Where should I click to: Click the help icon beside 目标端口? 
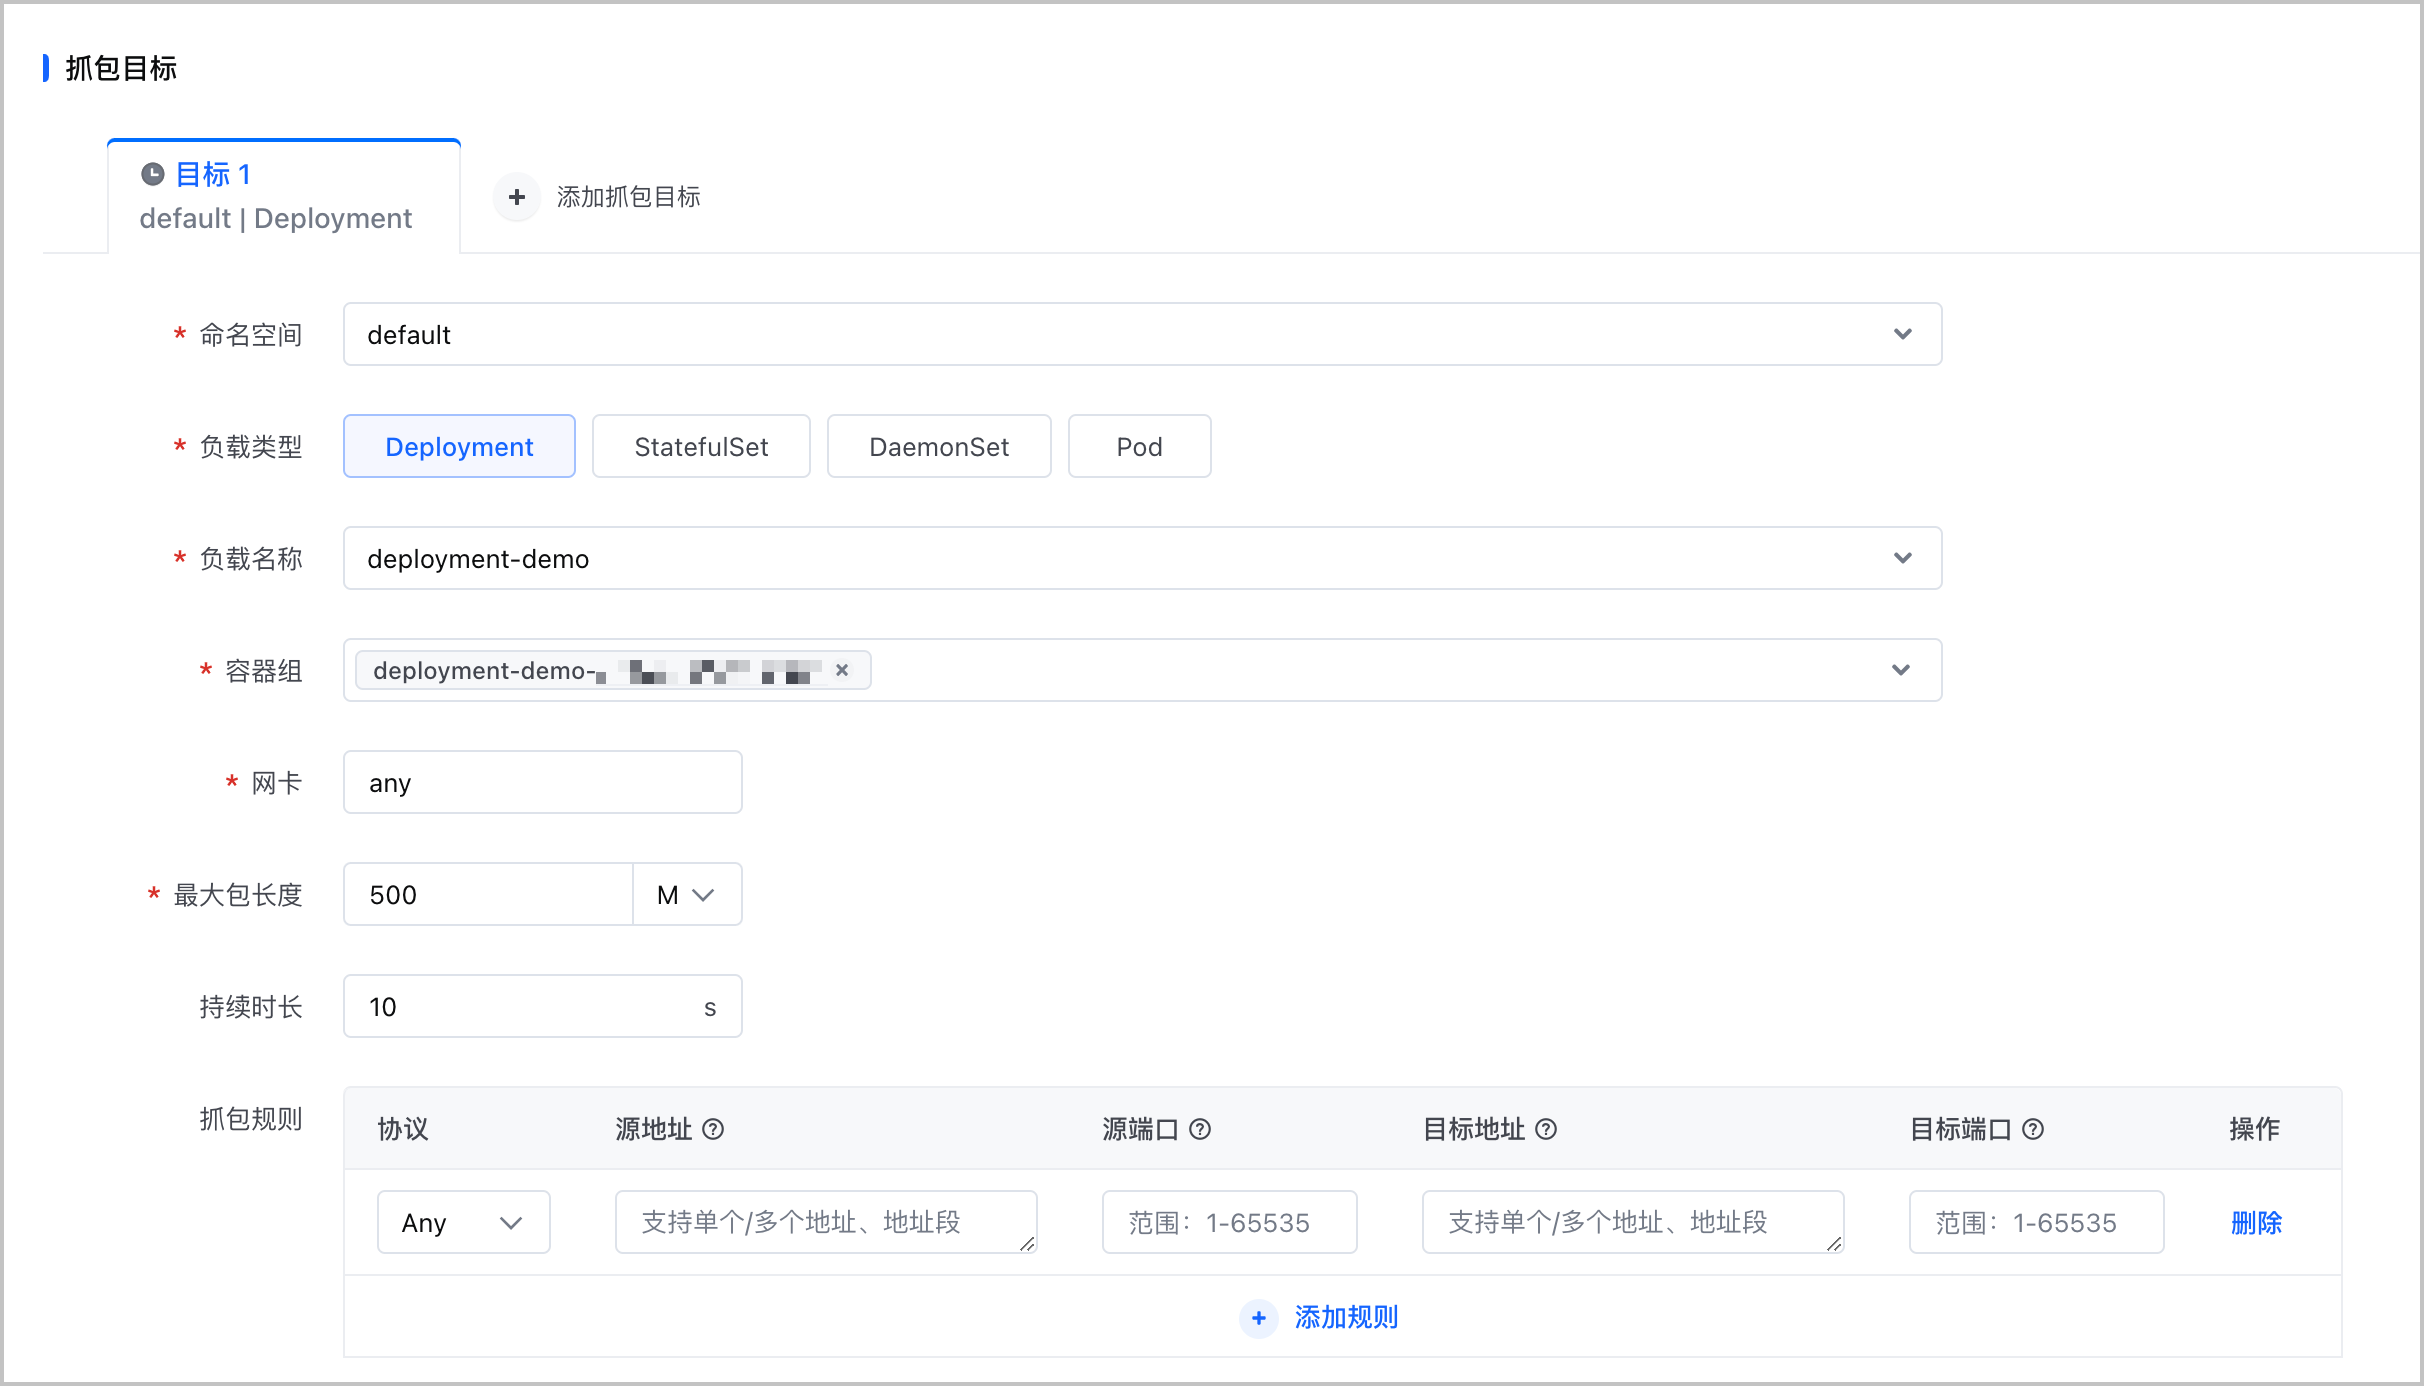[2033, 1129]
